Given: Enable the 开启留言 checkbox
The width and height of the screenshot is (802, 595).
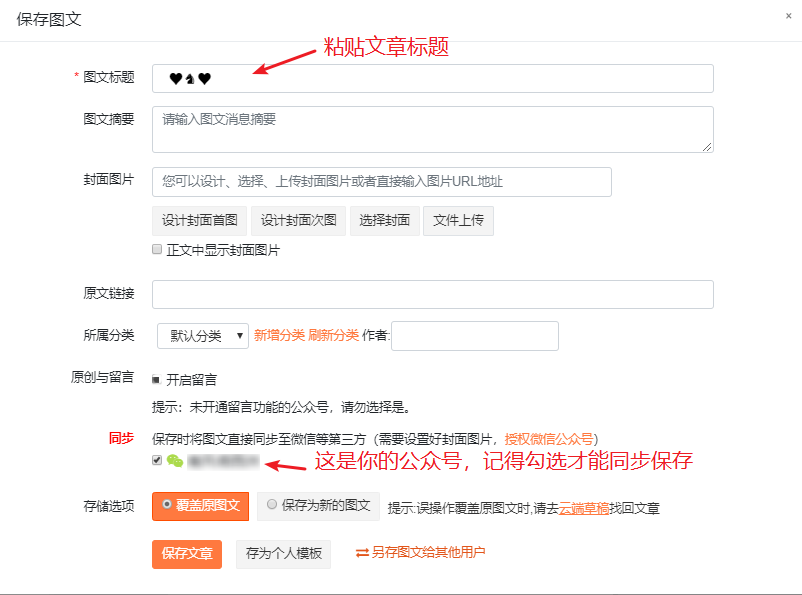Looking at the screenshot, I should tap(156, 379).
